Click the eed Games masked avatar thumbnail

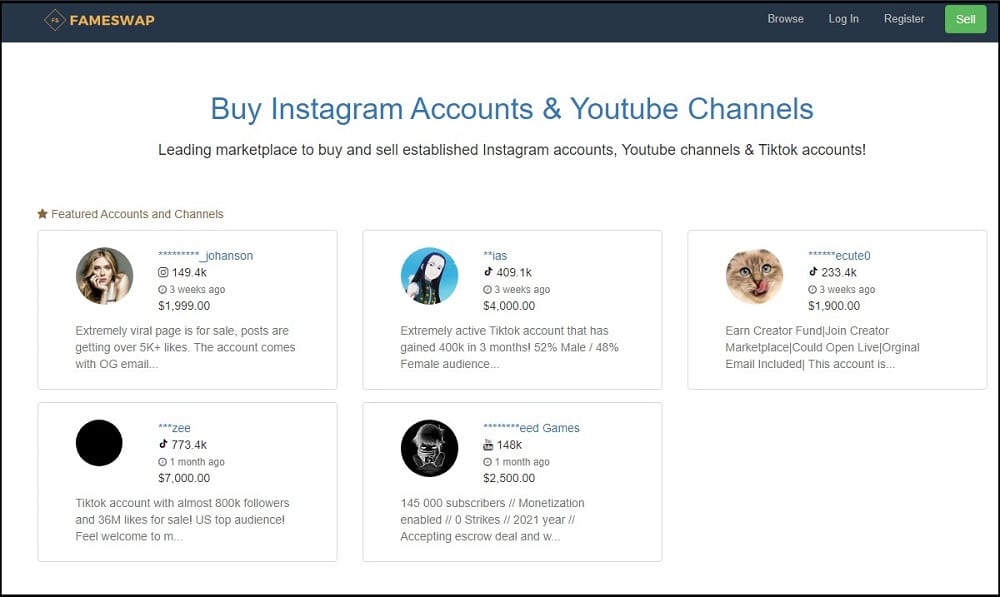(x=429, y=448)
